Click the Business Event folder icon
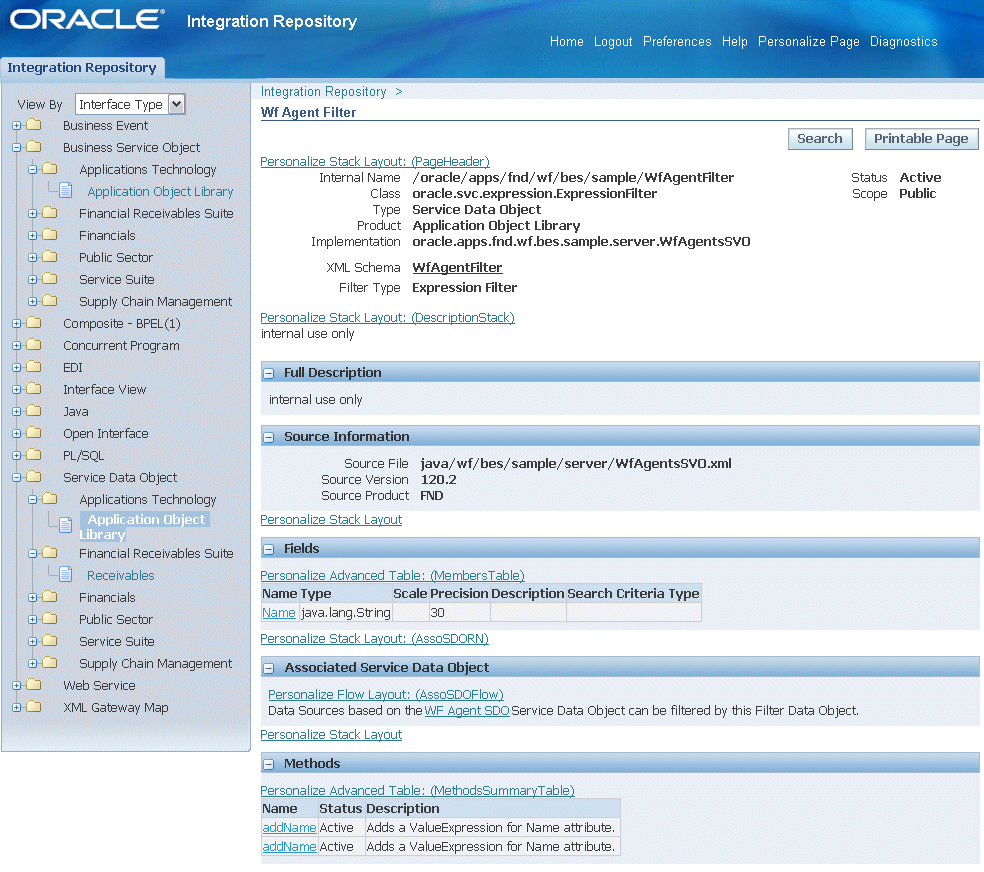Viewport: 984px width, 872px height. coord(34,125)
